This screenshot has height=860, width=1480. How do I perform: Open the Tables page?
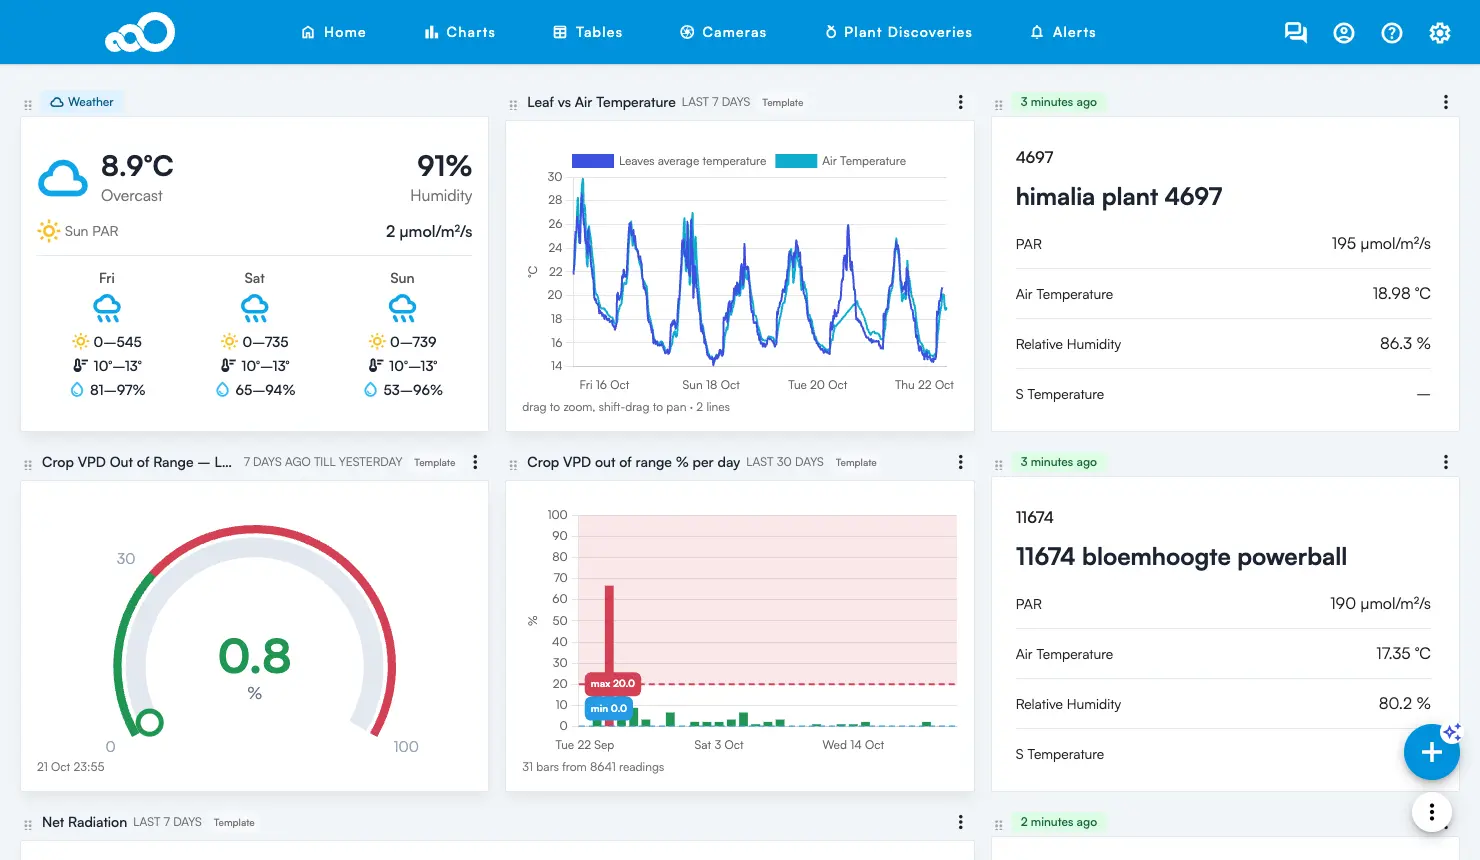click(x=588, y=32)
